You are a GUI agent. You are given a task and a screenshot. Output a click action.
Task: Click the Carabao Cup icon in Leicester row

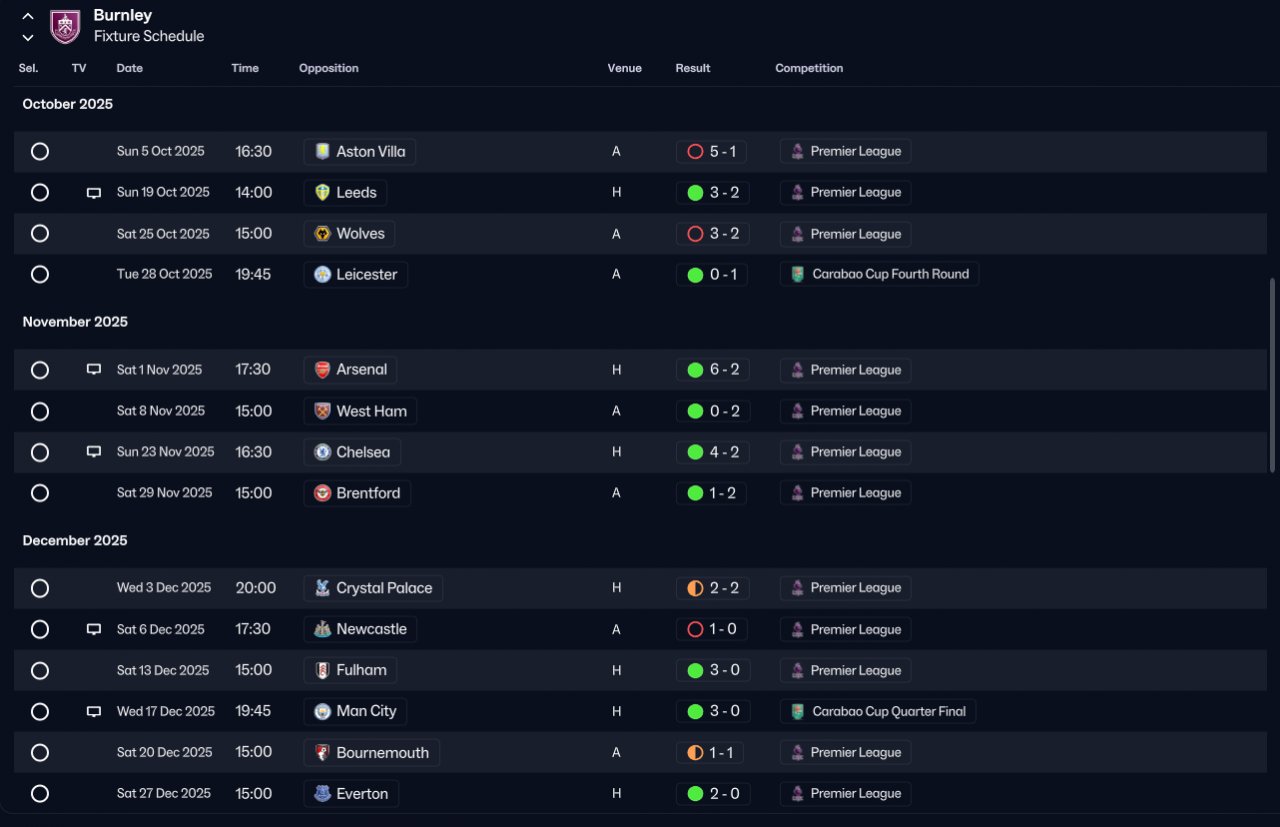tap(797, 274)
